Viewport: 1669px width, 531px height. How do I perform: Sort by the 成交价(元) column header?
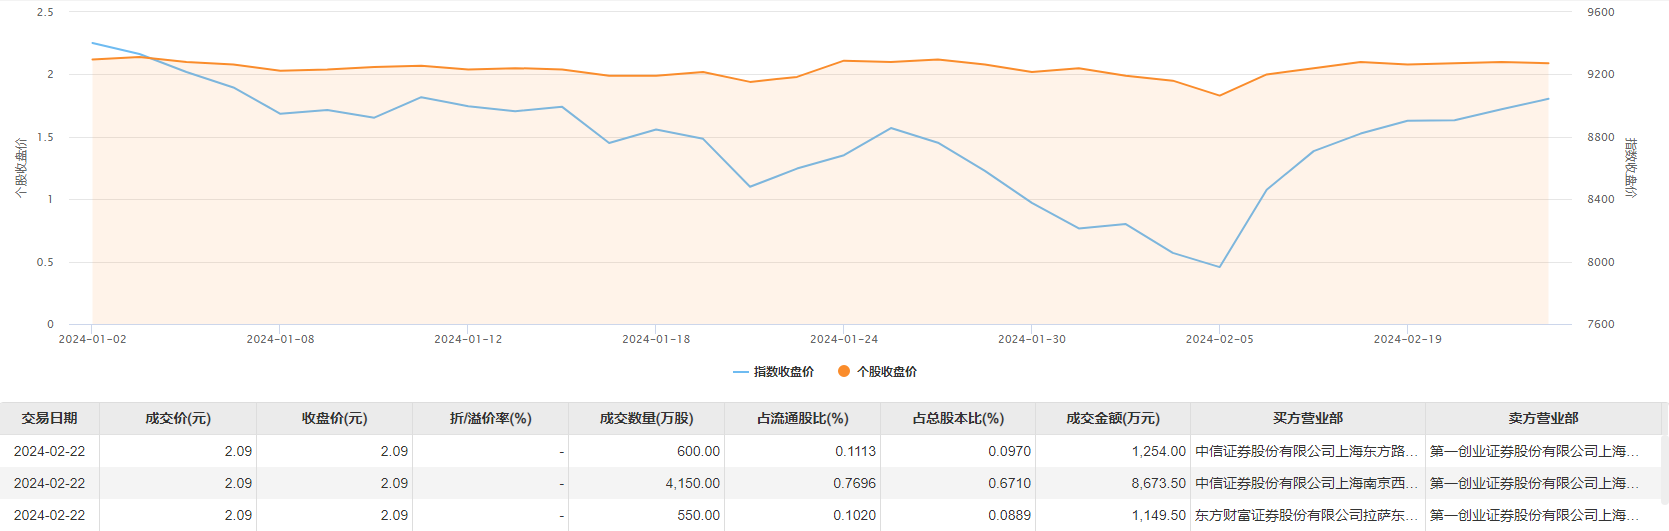(178, 418)
